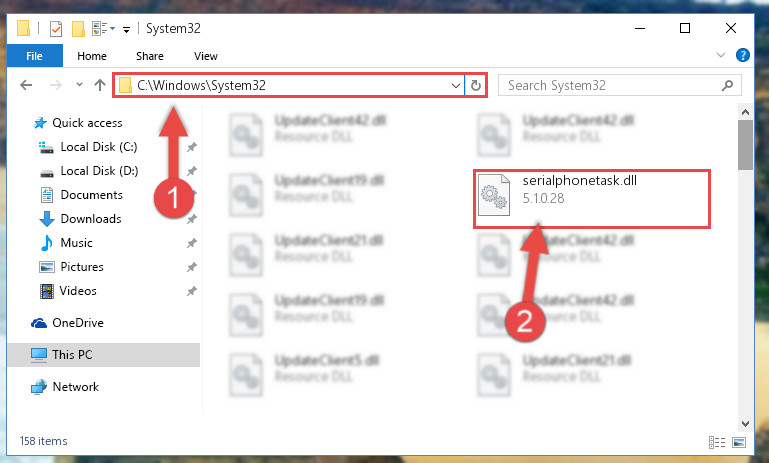Open the File menu
Image resolution: width=769 pixels, height=463 pixels.
(x=34, y=56)
